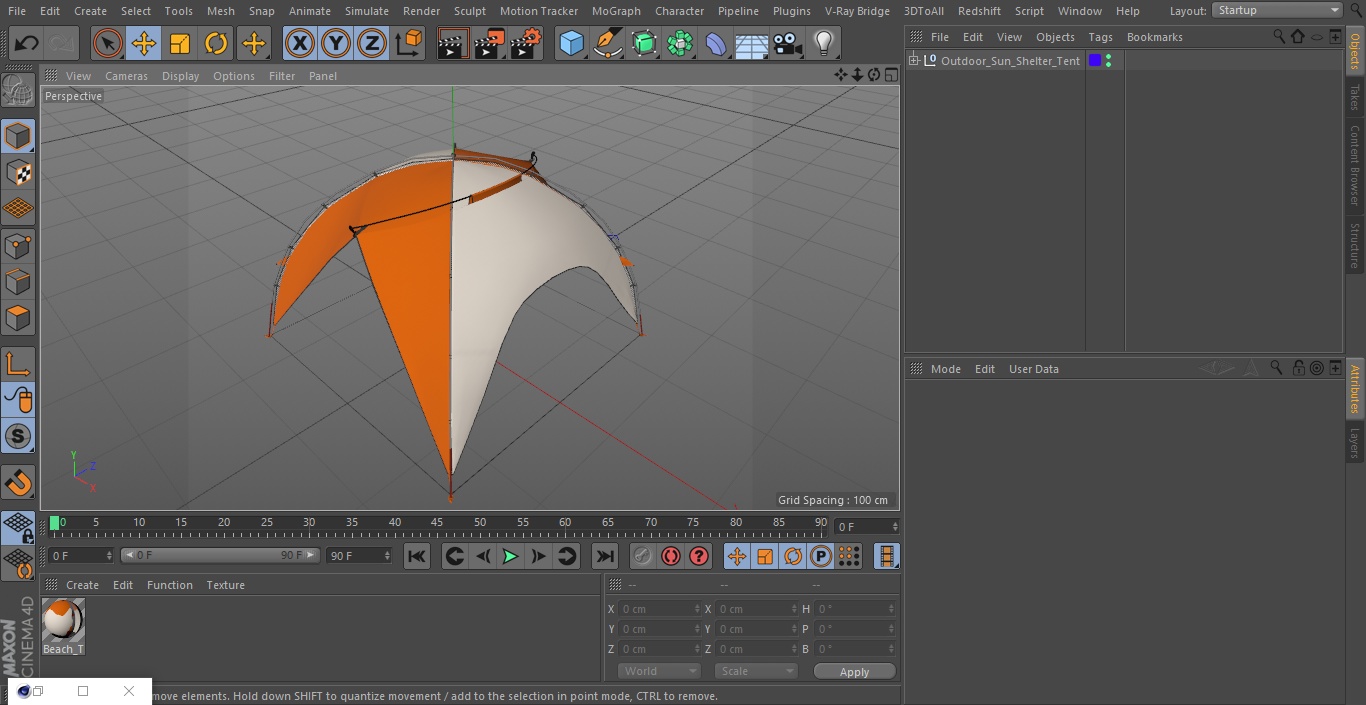Click the Apply button
Viewport: 1366px width, 705px height.
pos(854,671)
